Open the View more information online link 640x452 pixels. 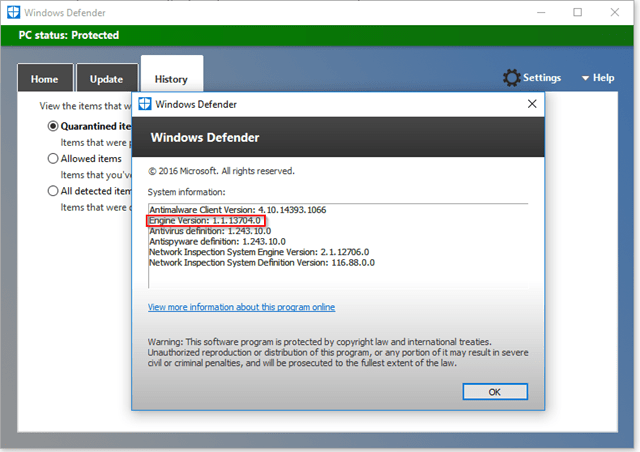(241, 307)
